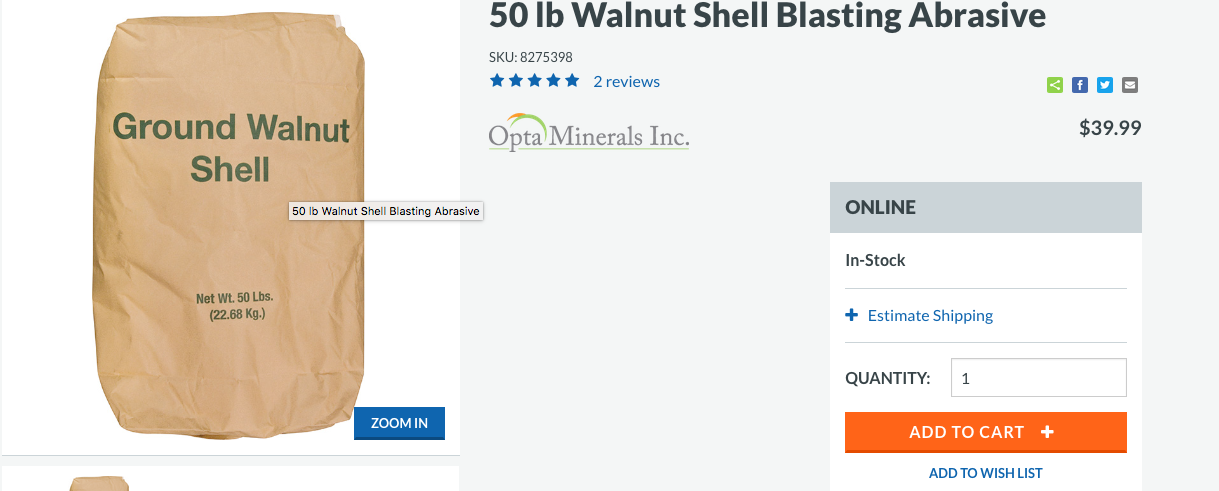Click the plus icon beside Estimate Shipping
The width and height of the screenshot is (1219, 491).
click(852, 315)
